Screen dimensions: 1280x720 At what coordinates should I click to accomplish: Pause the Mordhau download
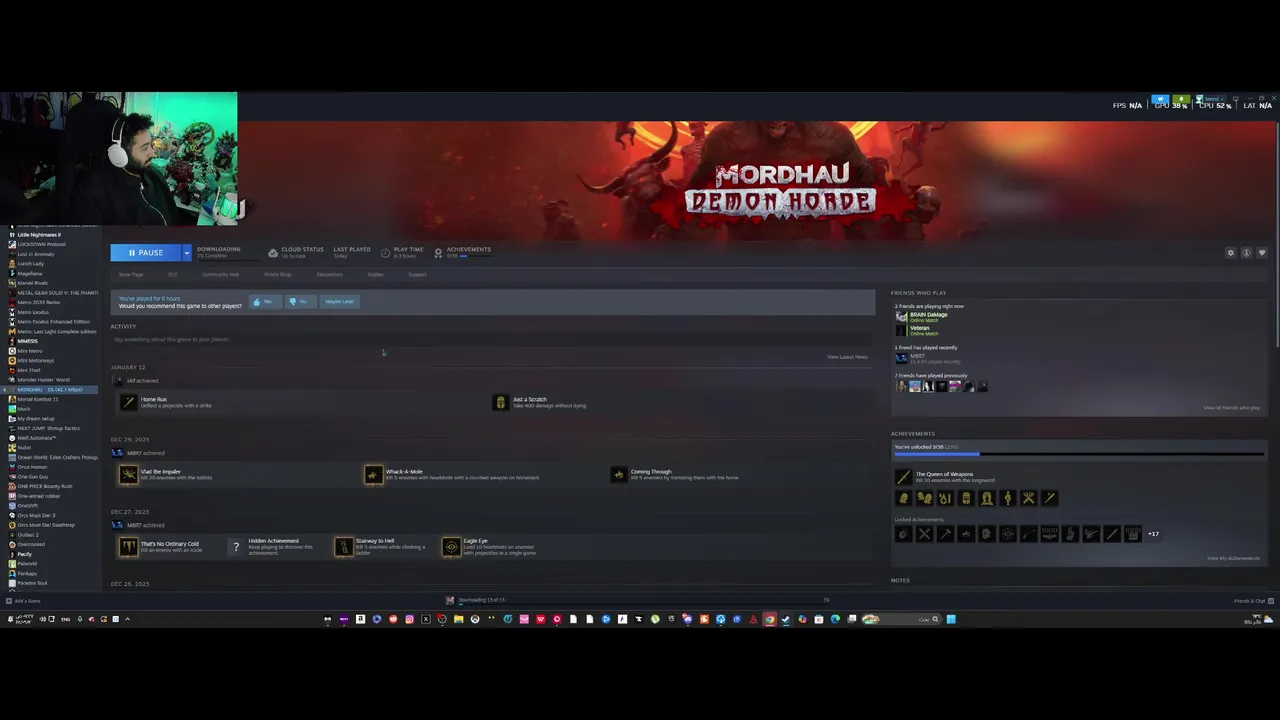(146, 253)
